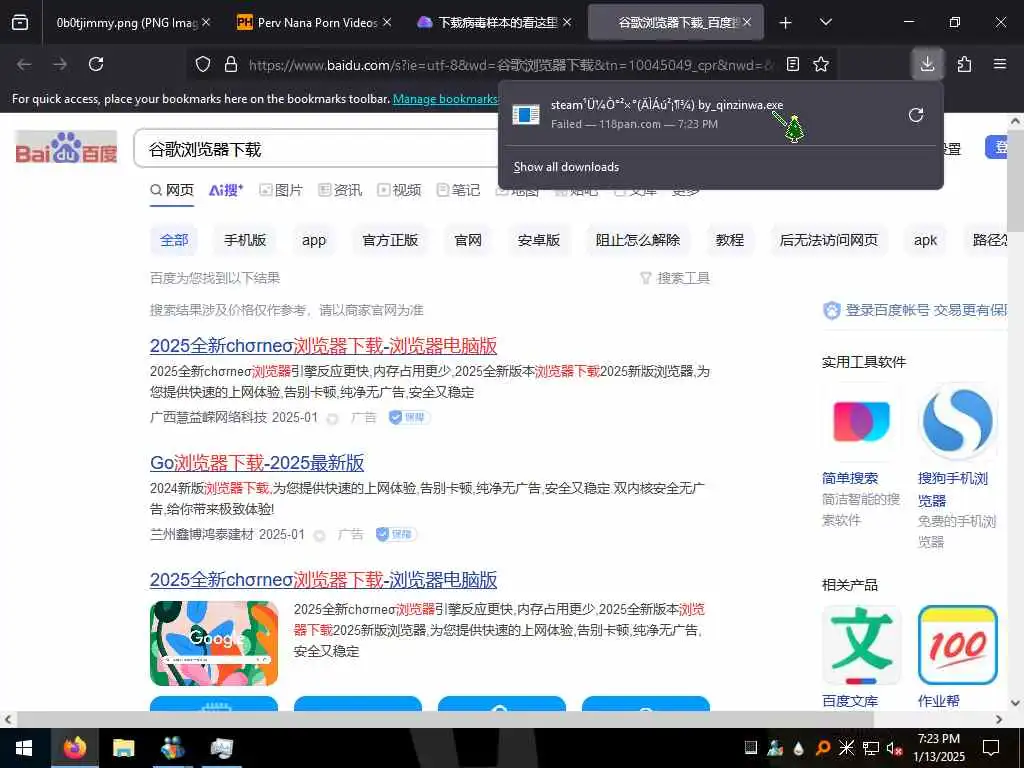Click the Baidu logo
1024x768 pixels.
click(66, 148)
